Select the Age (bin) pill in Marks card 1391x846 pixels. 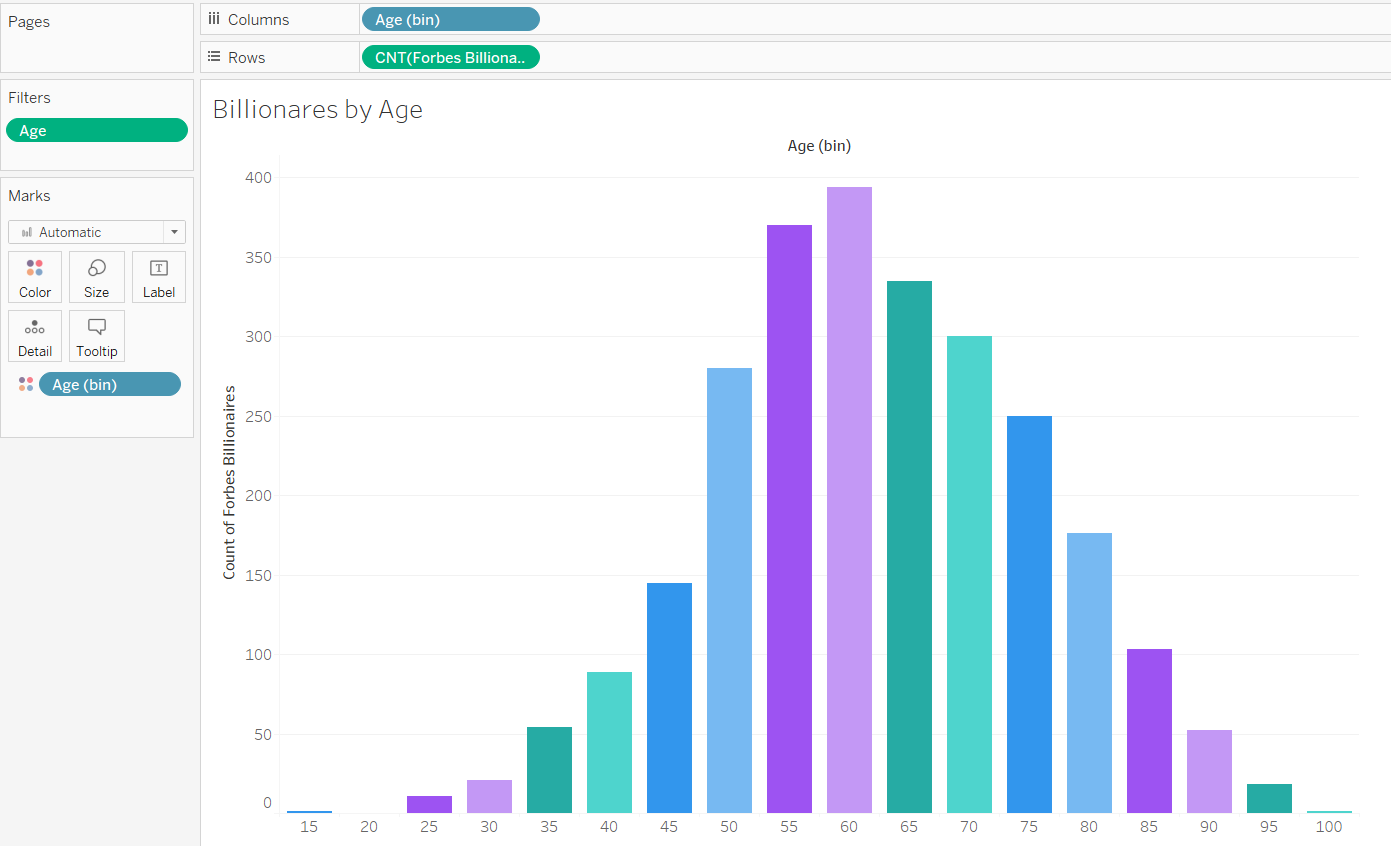(x=110, y=384)
